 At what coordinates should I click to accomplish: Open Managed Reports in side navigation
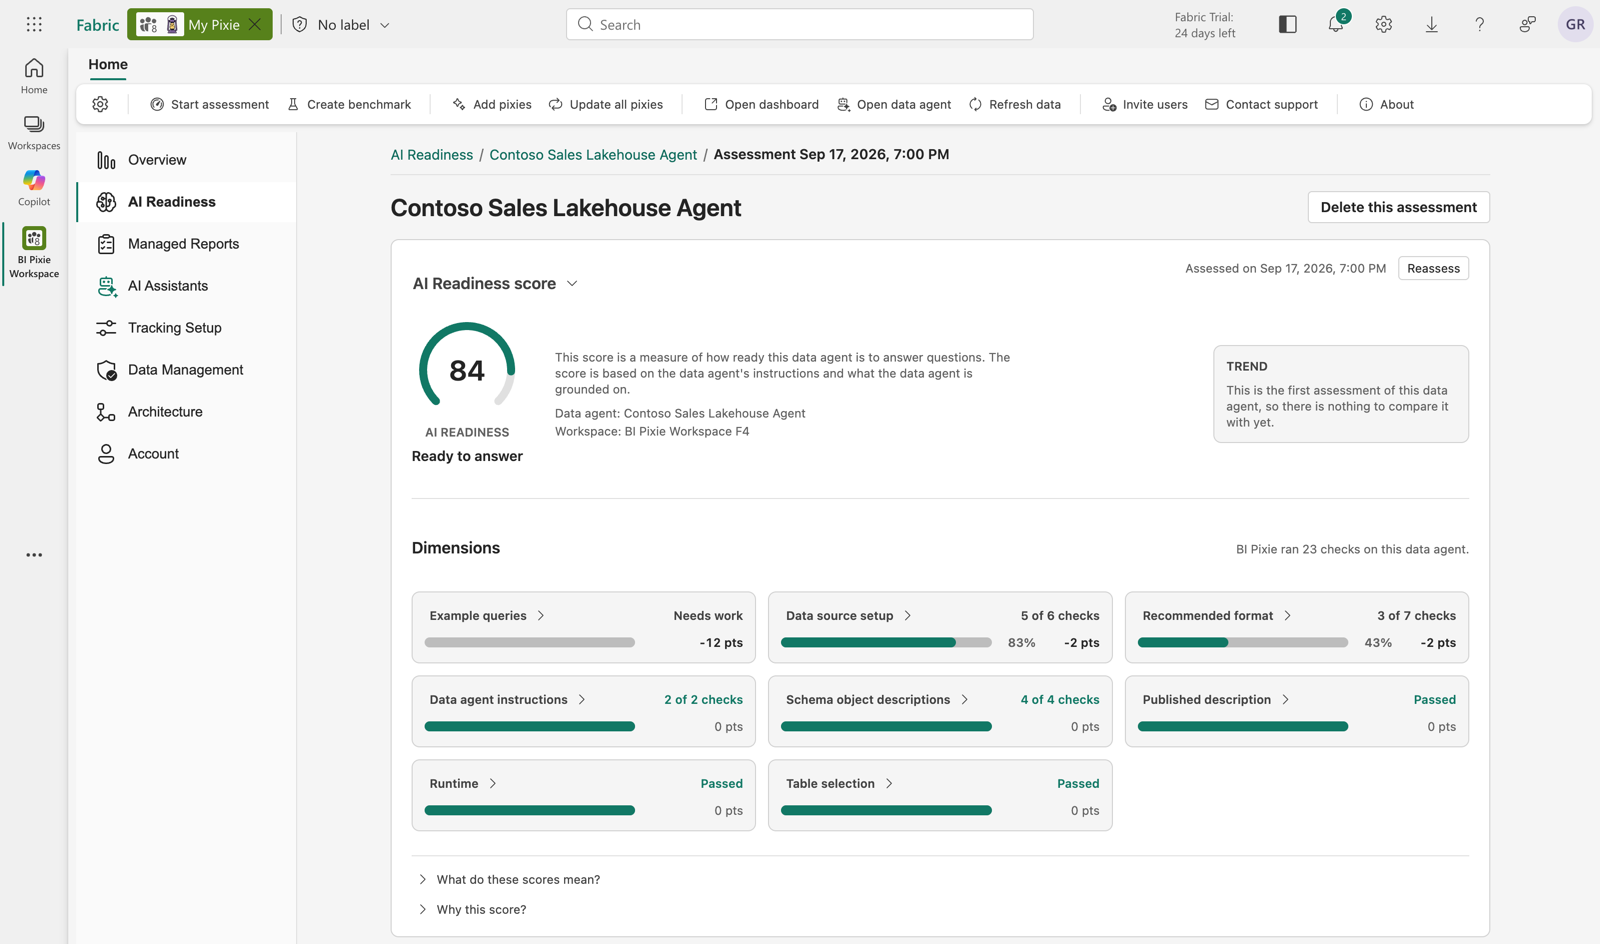[x=187, y=244]
